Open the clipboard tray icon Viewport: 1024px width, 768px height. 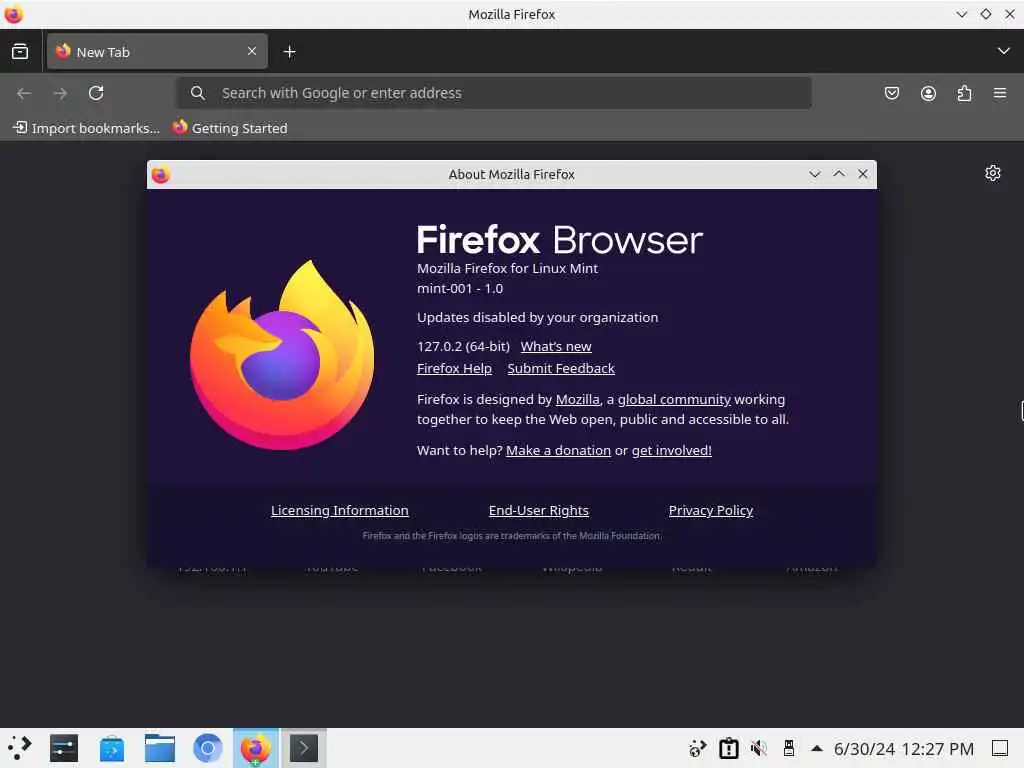point(728,748)
